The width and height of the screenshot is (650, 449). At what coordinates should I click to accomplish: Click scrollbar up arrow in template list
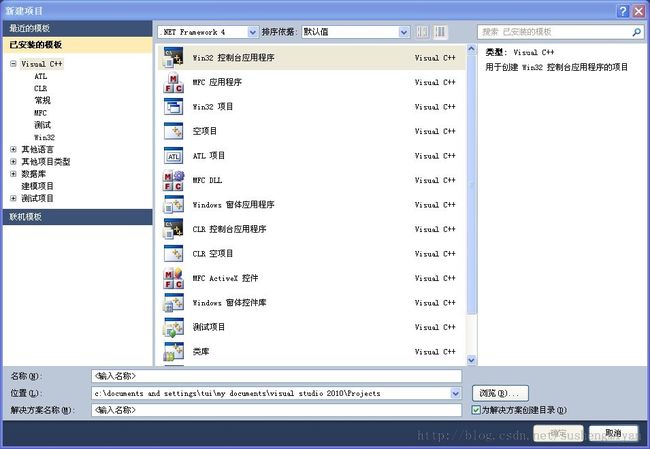pyautogui.click(x=471, y=50)
